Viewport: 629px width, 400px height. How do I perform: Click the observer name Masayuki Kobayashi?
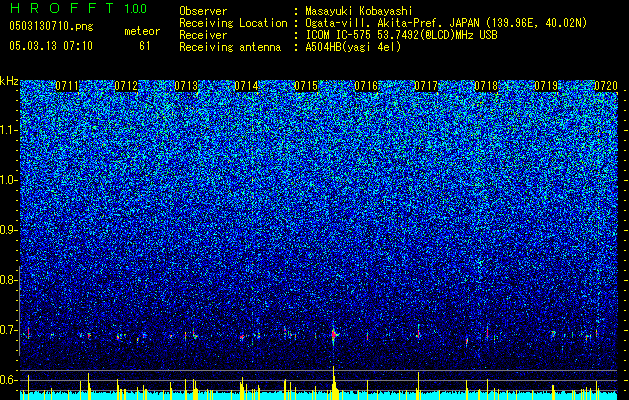[358, 11]
